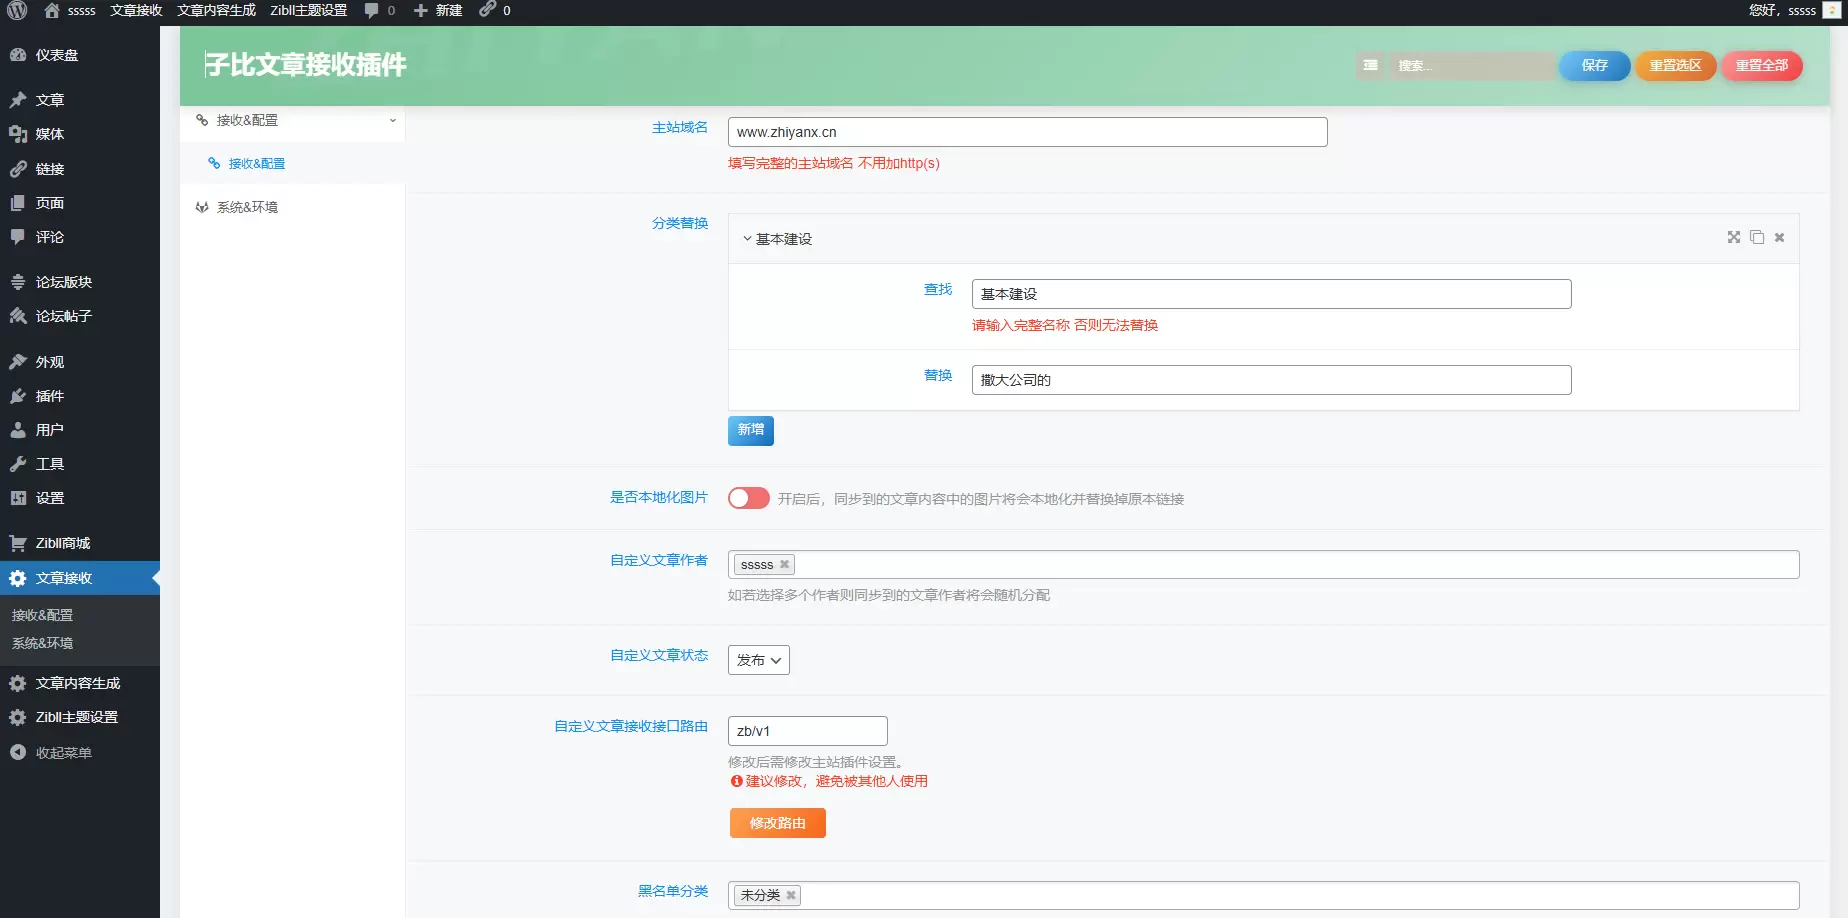Go to 文章 posts menu

point(80,100)
